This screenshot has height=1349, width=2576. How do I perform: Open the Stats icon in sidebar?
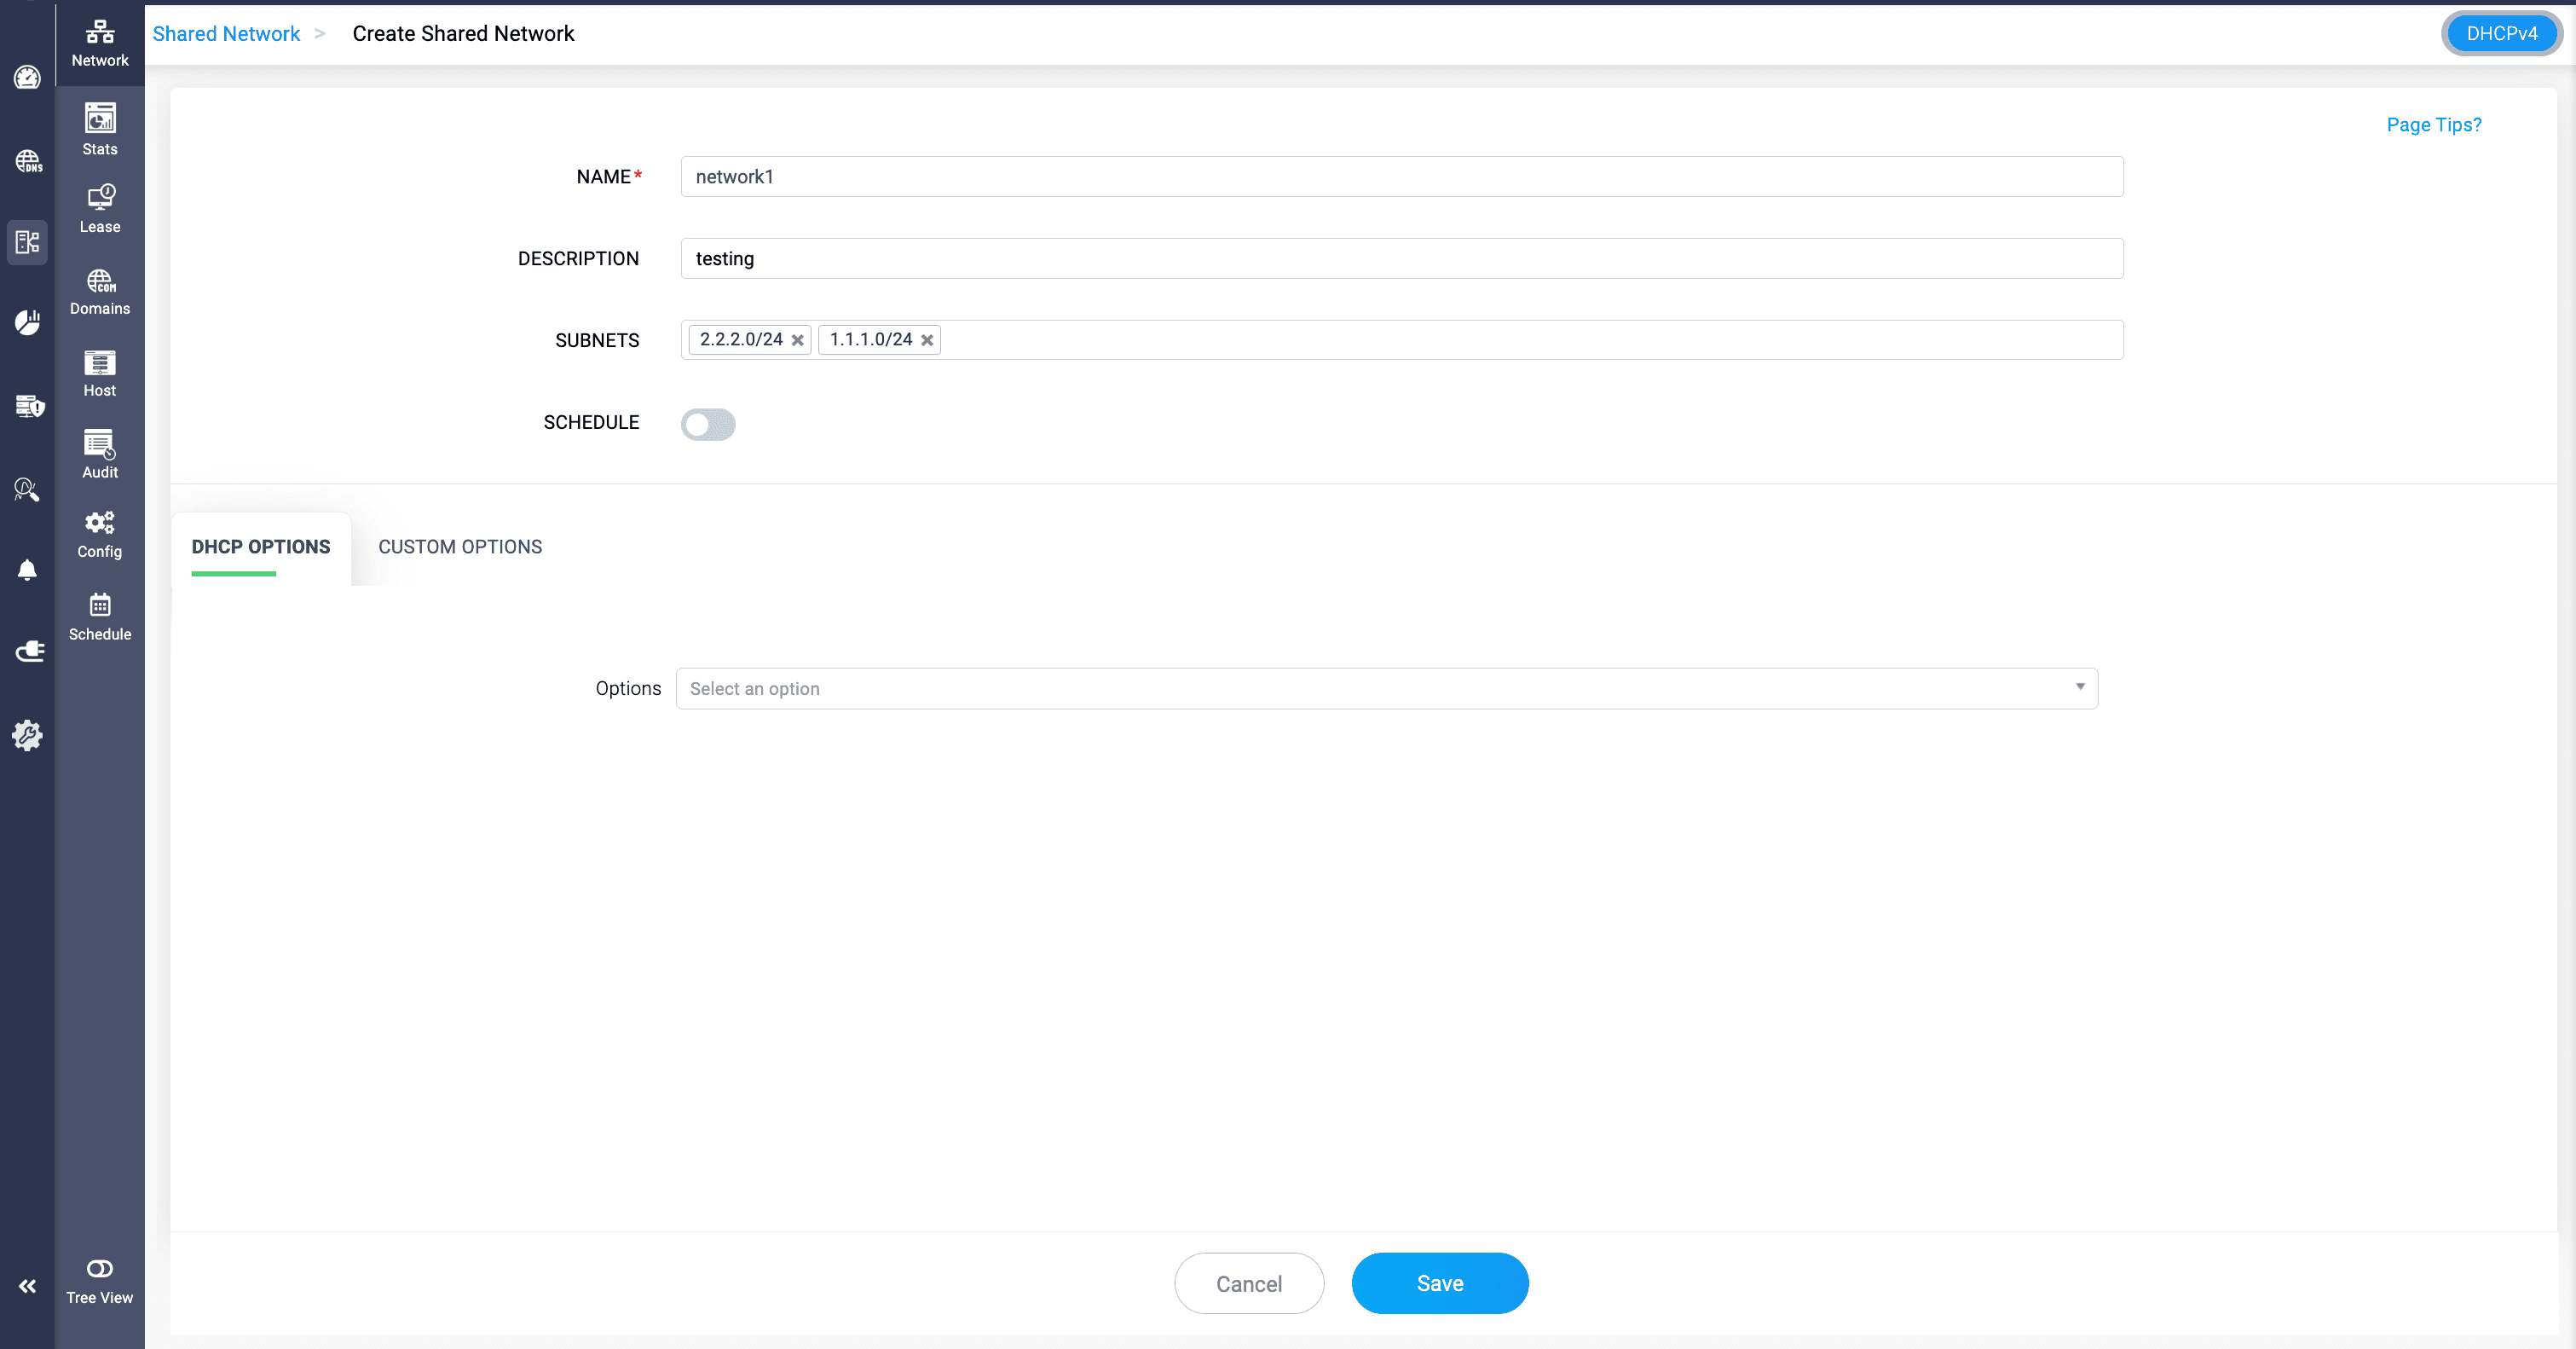[99, 130]
